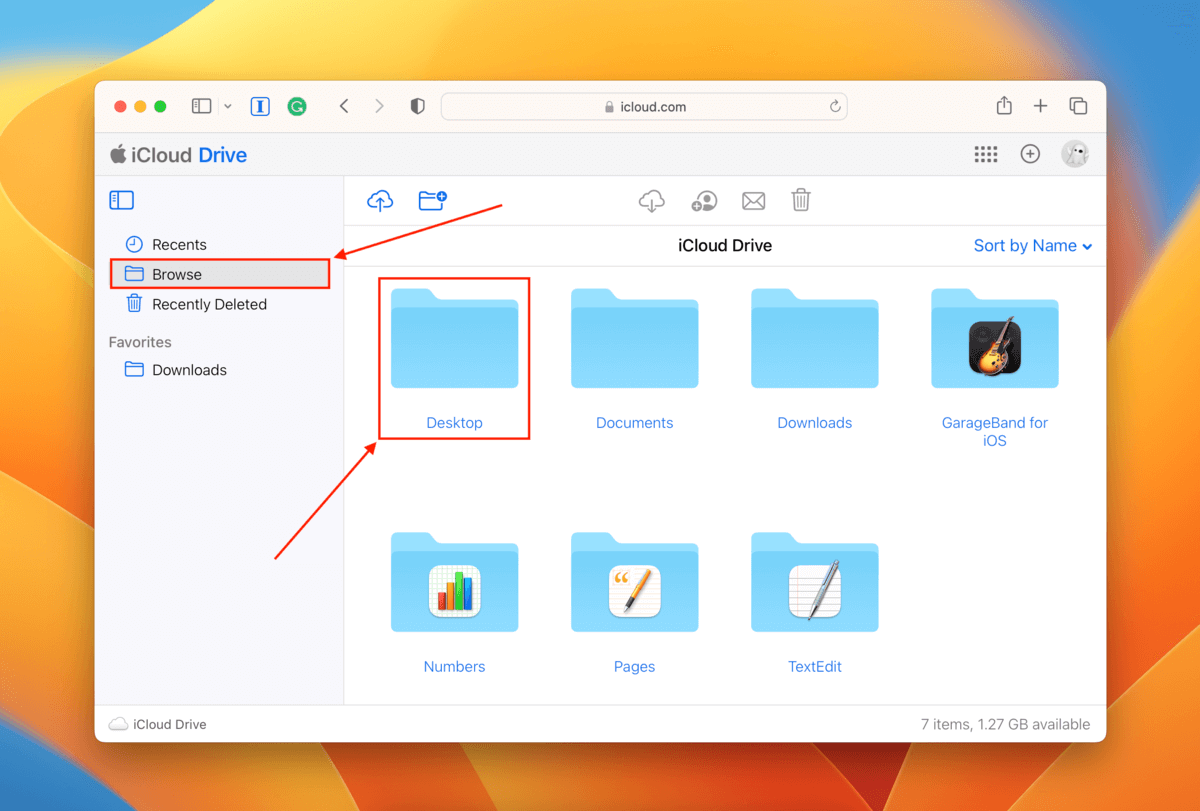Toggle Safari's sidebar button

(202, 106)
